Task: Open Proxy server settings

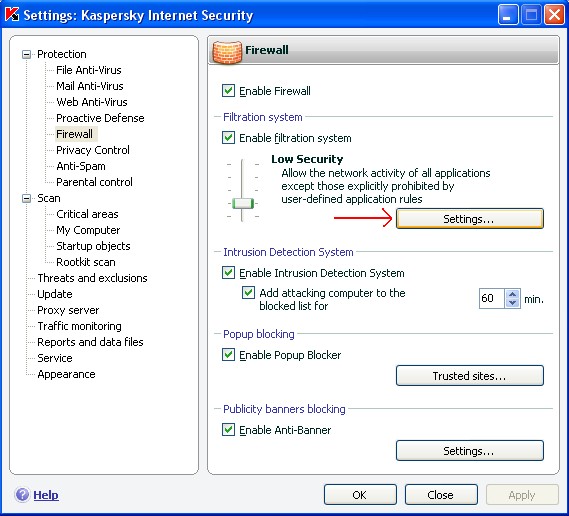Action: pyautogui.click(x=68, y=310)
